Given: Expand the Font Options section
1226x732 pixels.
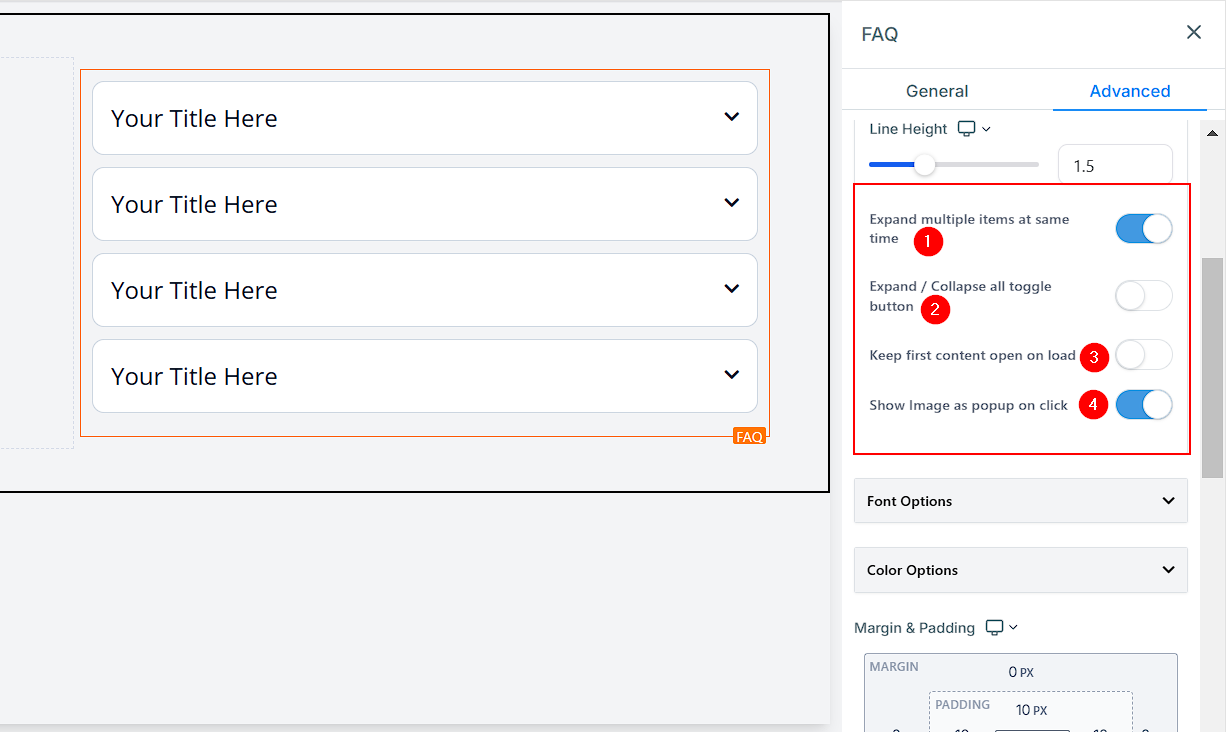Looking at the screenshot, I should point(1020,501).
